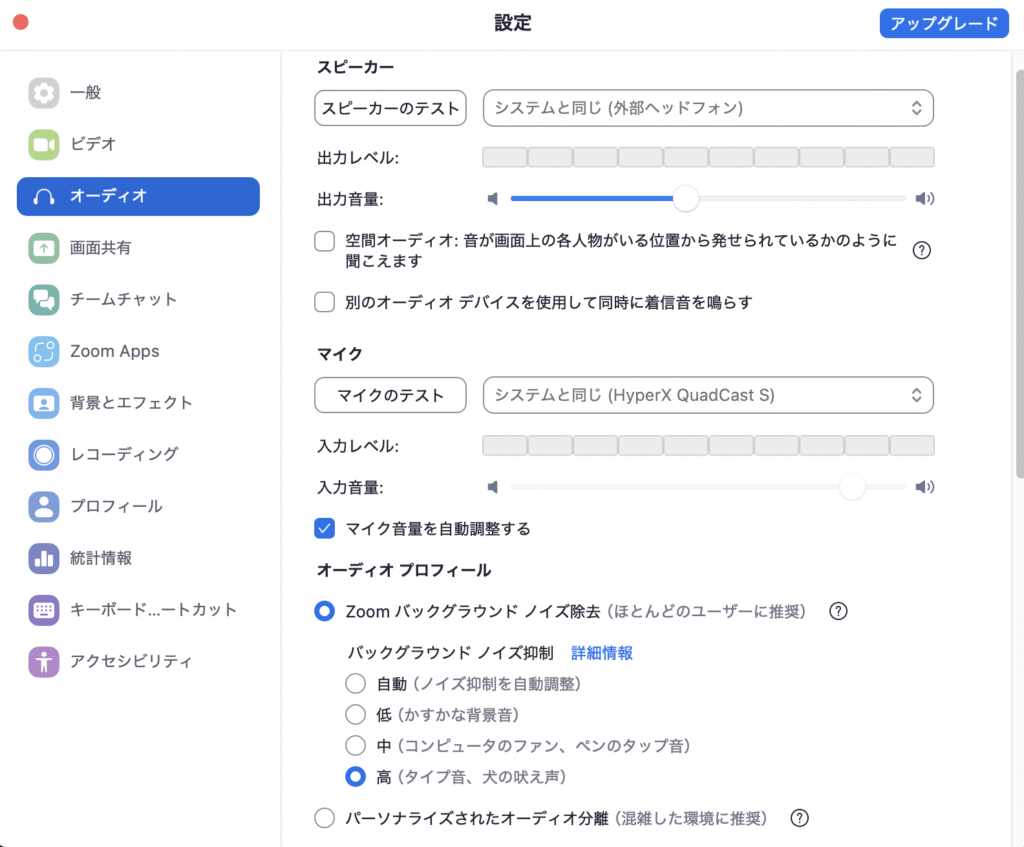Select 高 (タイプ音、犬の吠え声) option

tap(355, 776)
